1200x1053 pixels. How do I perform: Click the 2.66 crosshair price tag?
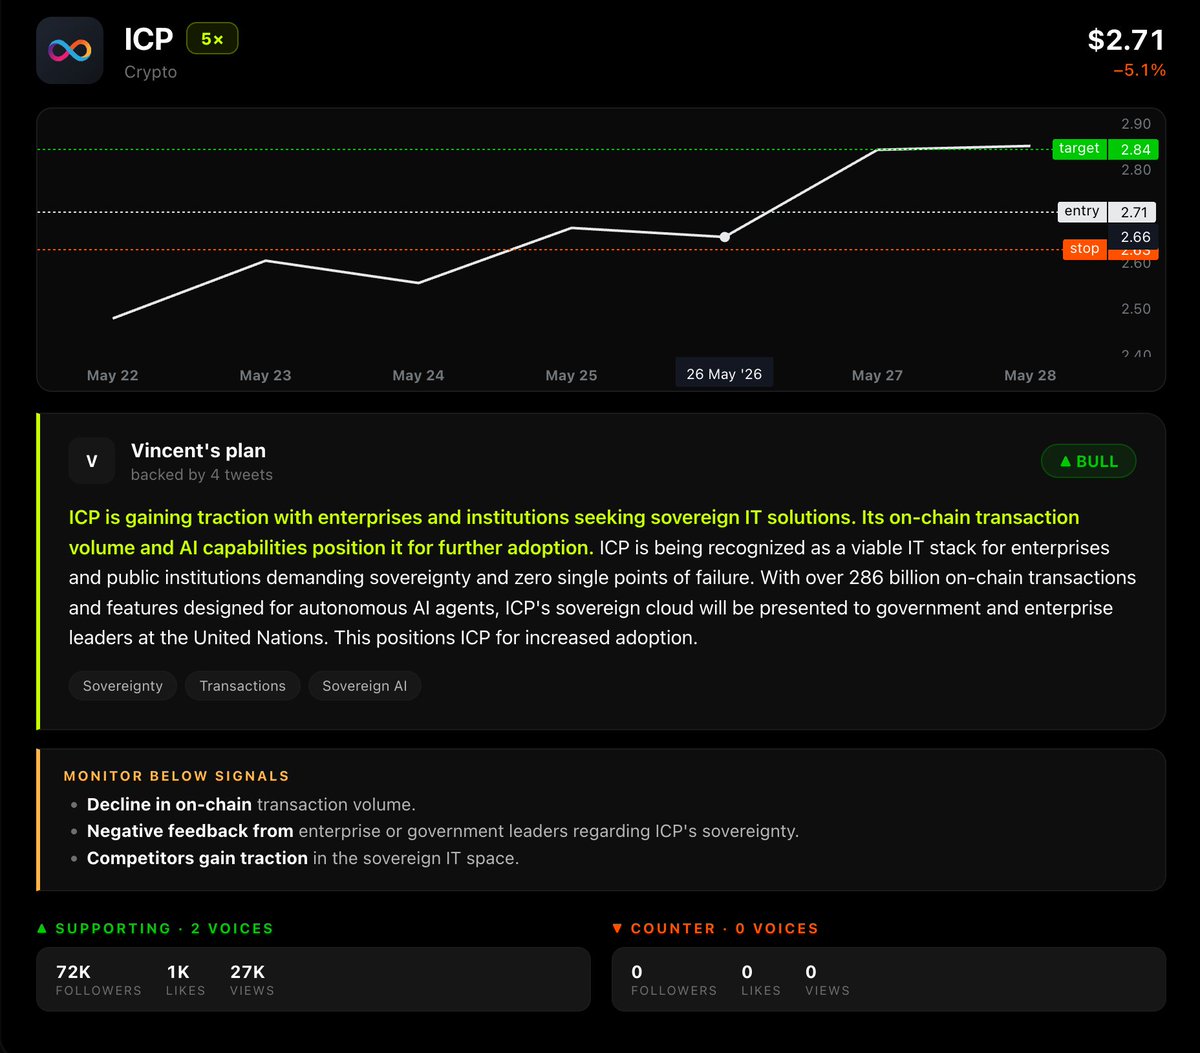point(1135,237)
